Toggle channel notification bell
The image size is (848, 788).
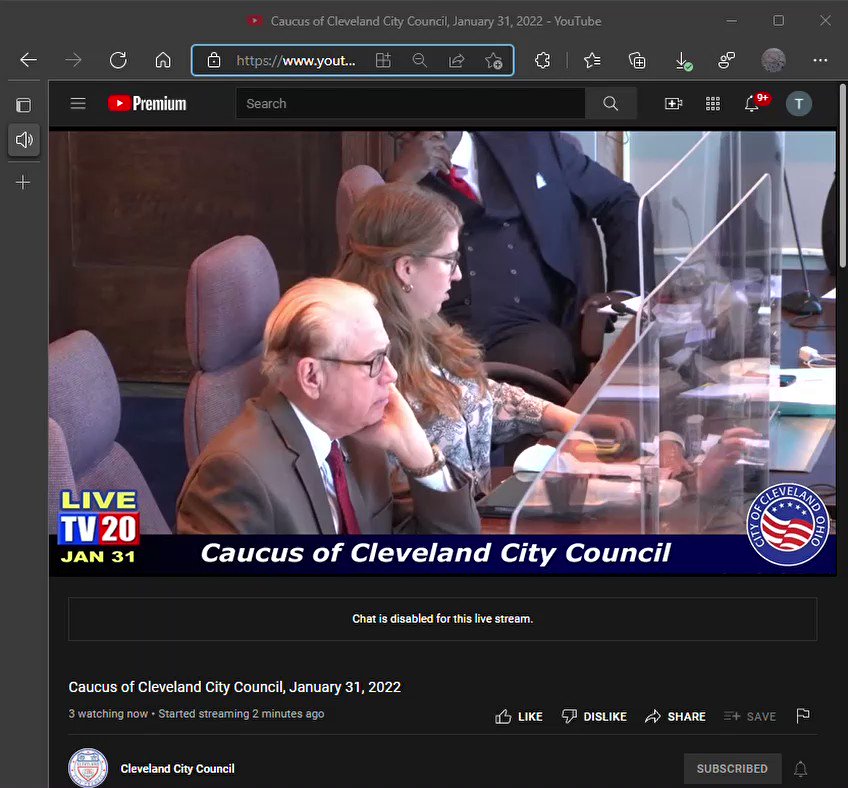coord(800,769)
